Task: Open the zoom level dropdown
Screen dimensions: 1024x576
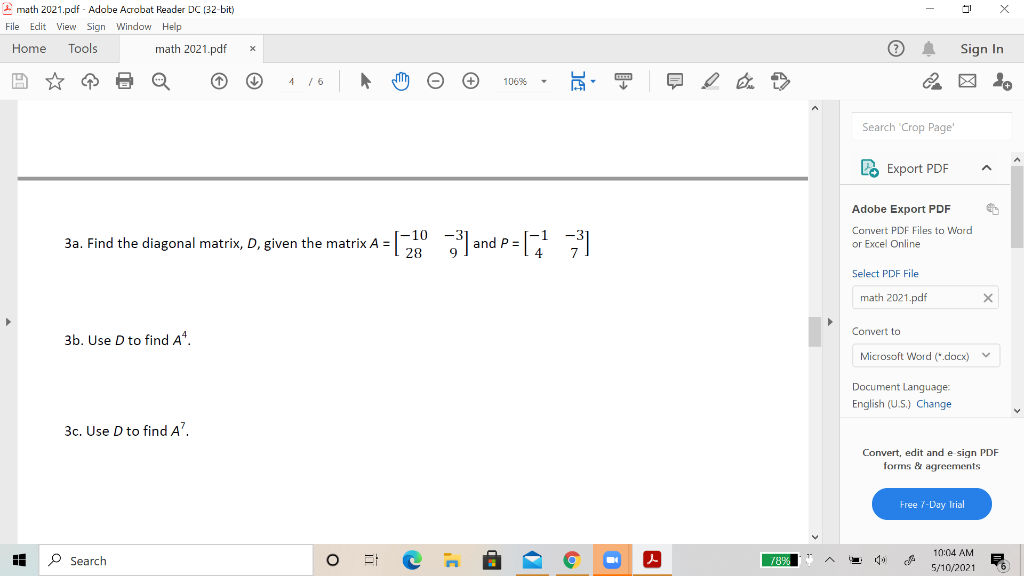Action: point(544,81)
